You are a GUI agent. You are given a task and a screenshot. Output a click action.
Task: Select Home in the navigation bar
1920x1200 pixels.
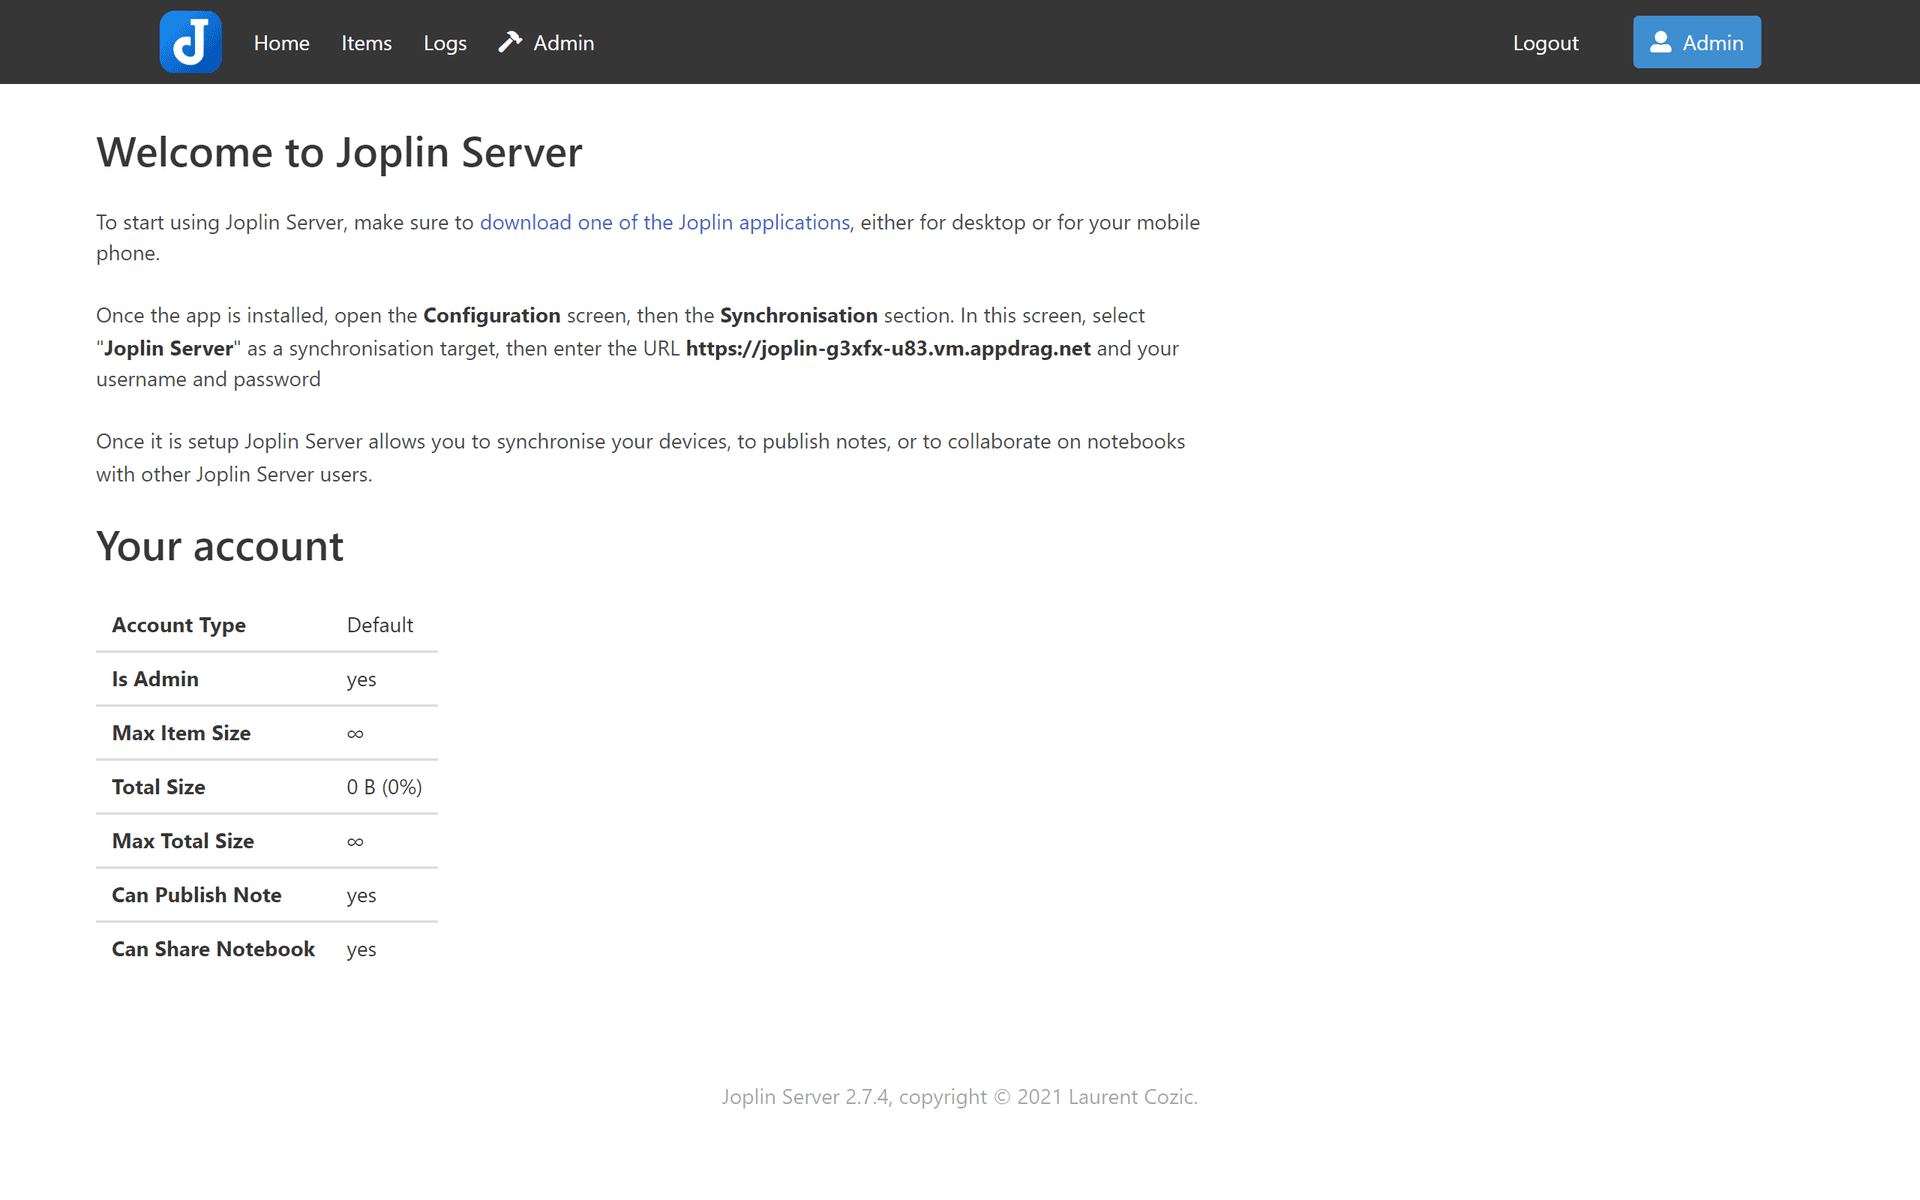coord(281,43)
